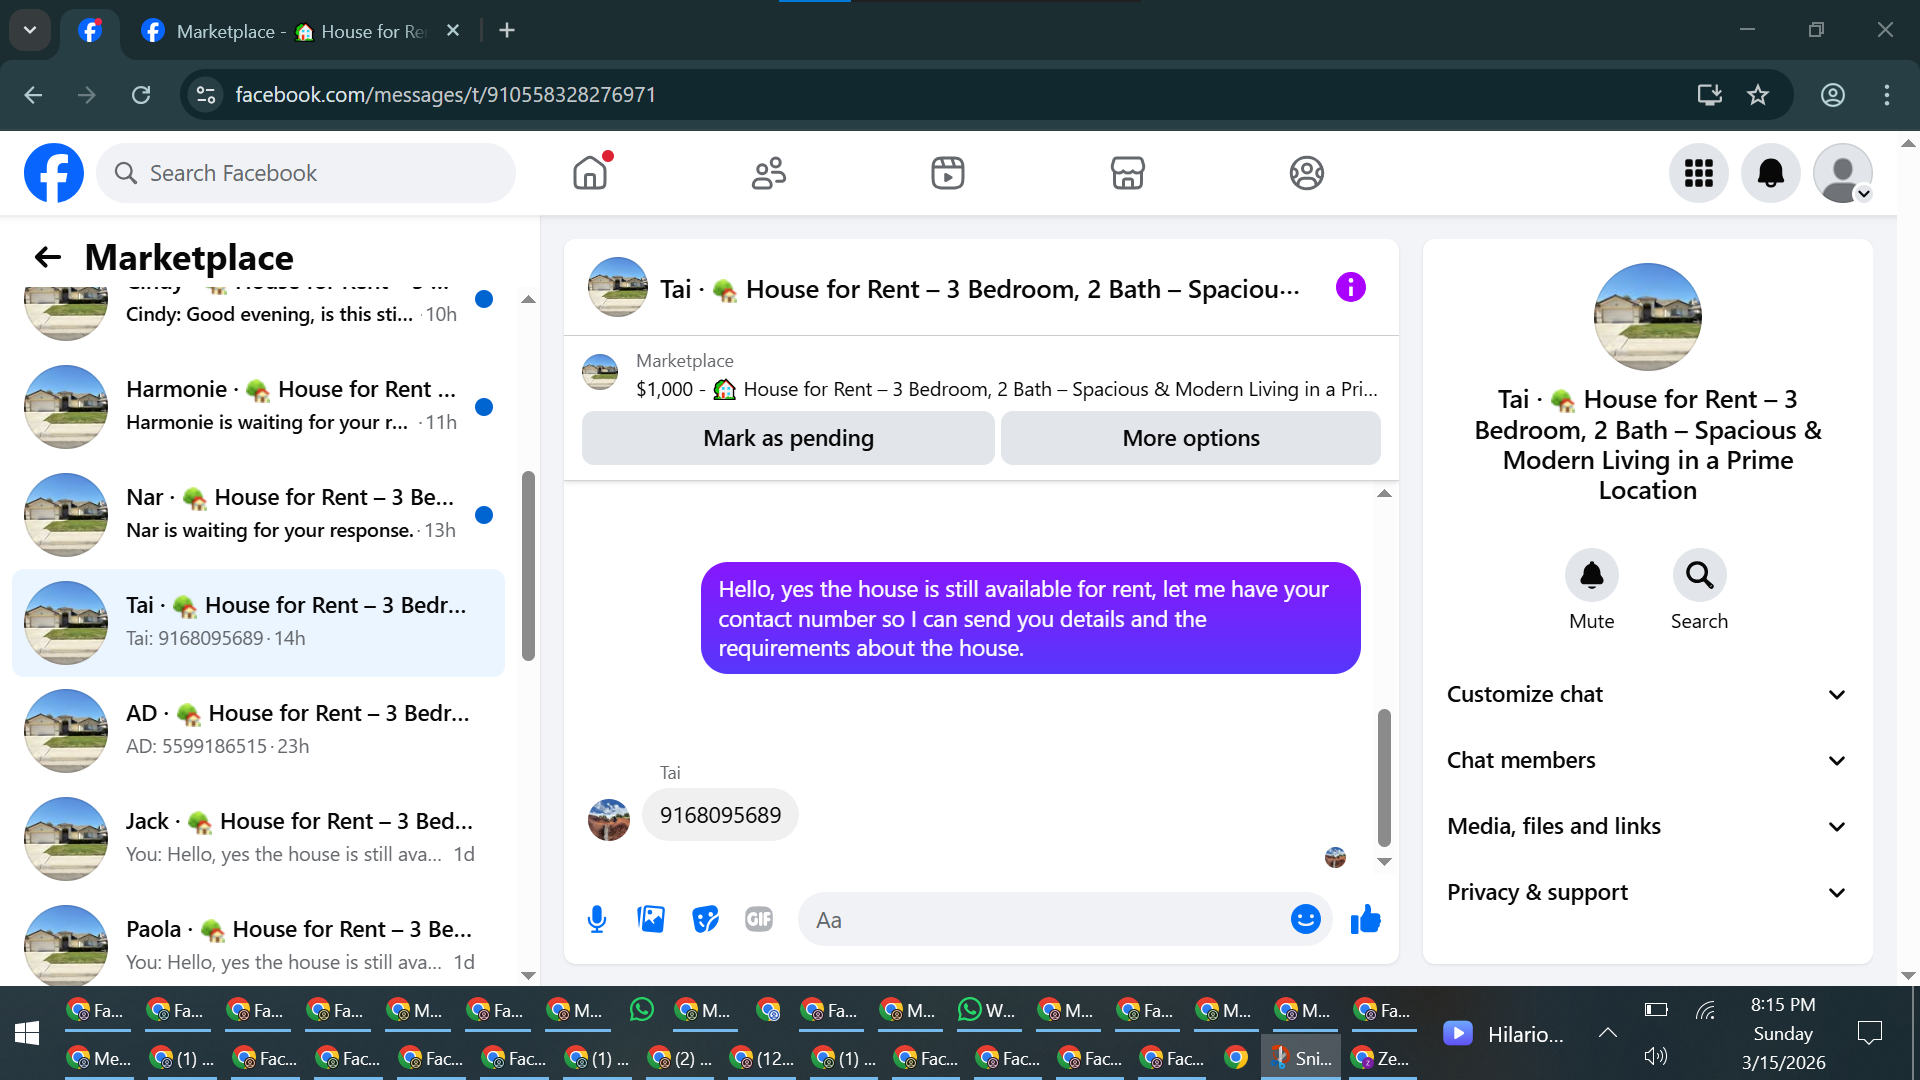Open a new browser tab
This screenshot has height=1080, width=1920.
point(507,30)
